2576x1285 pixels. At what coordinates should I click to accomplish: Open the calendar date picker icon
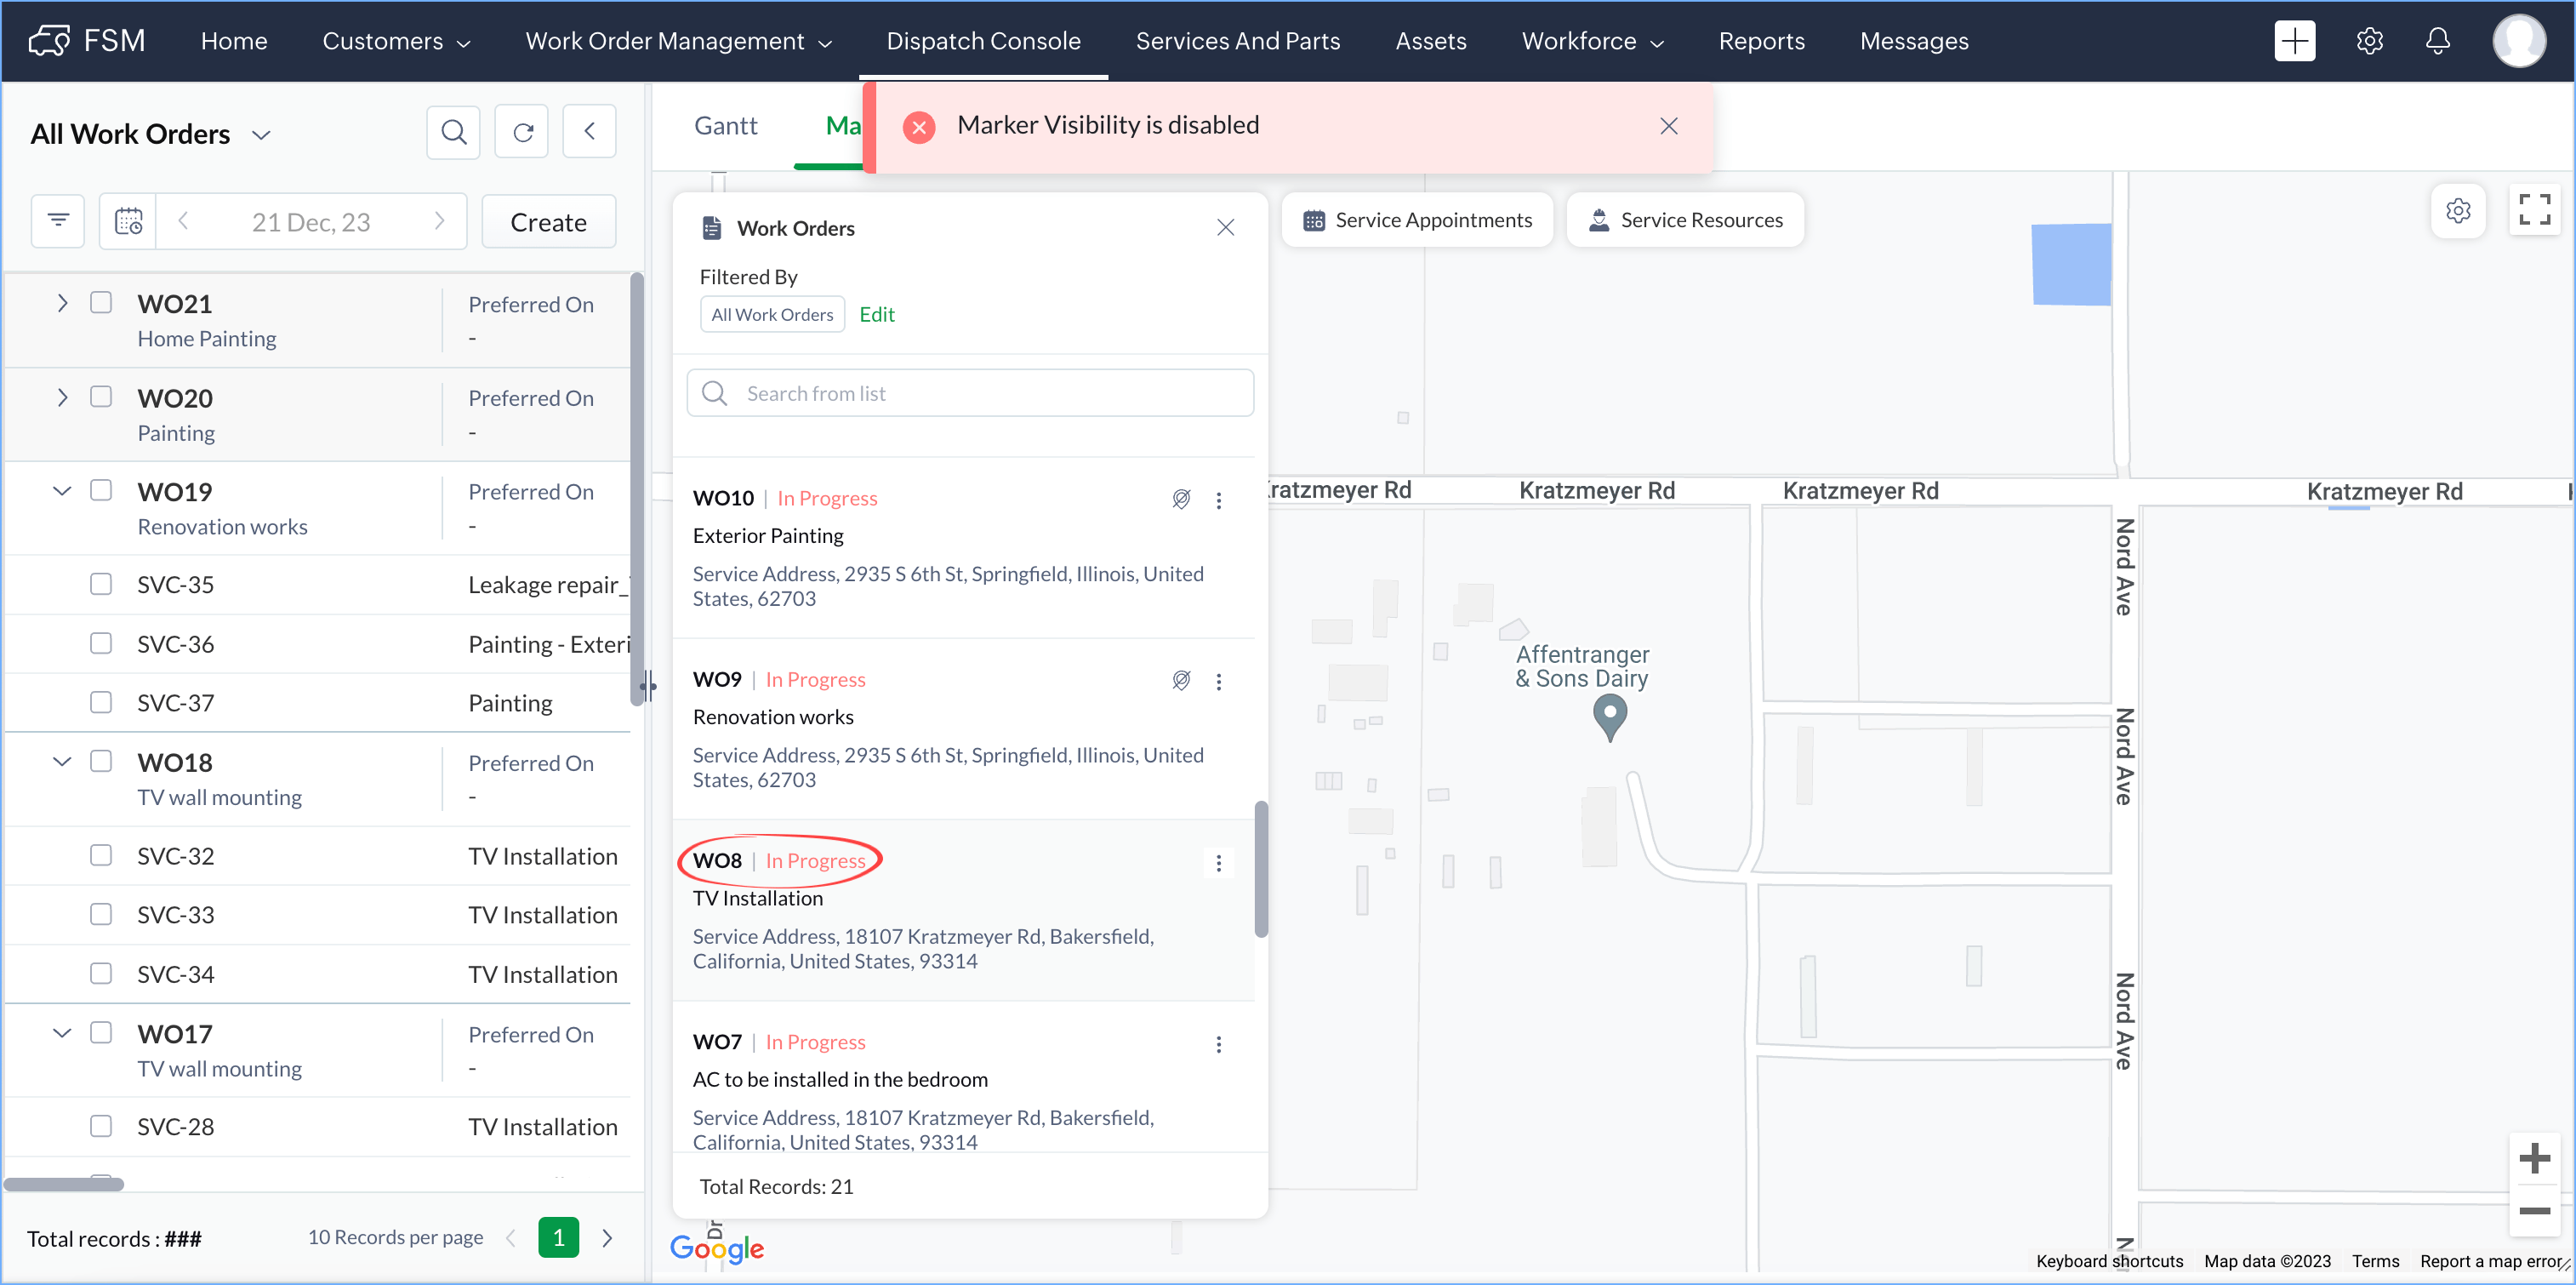tap(128, 221)
